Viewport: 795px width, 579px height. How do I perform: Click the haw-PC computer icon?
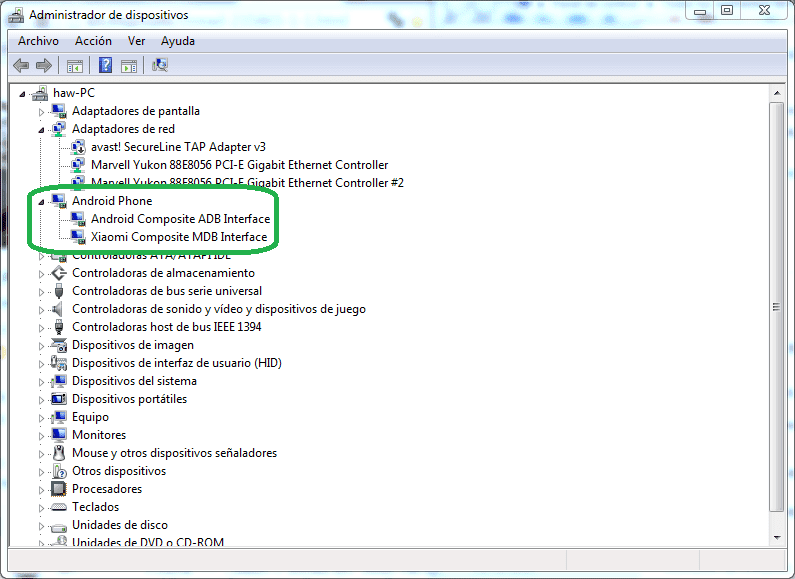tap(40, 93)
